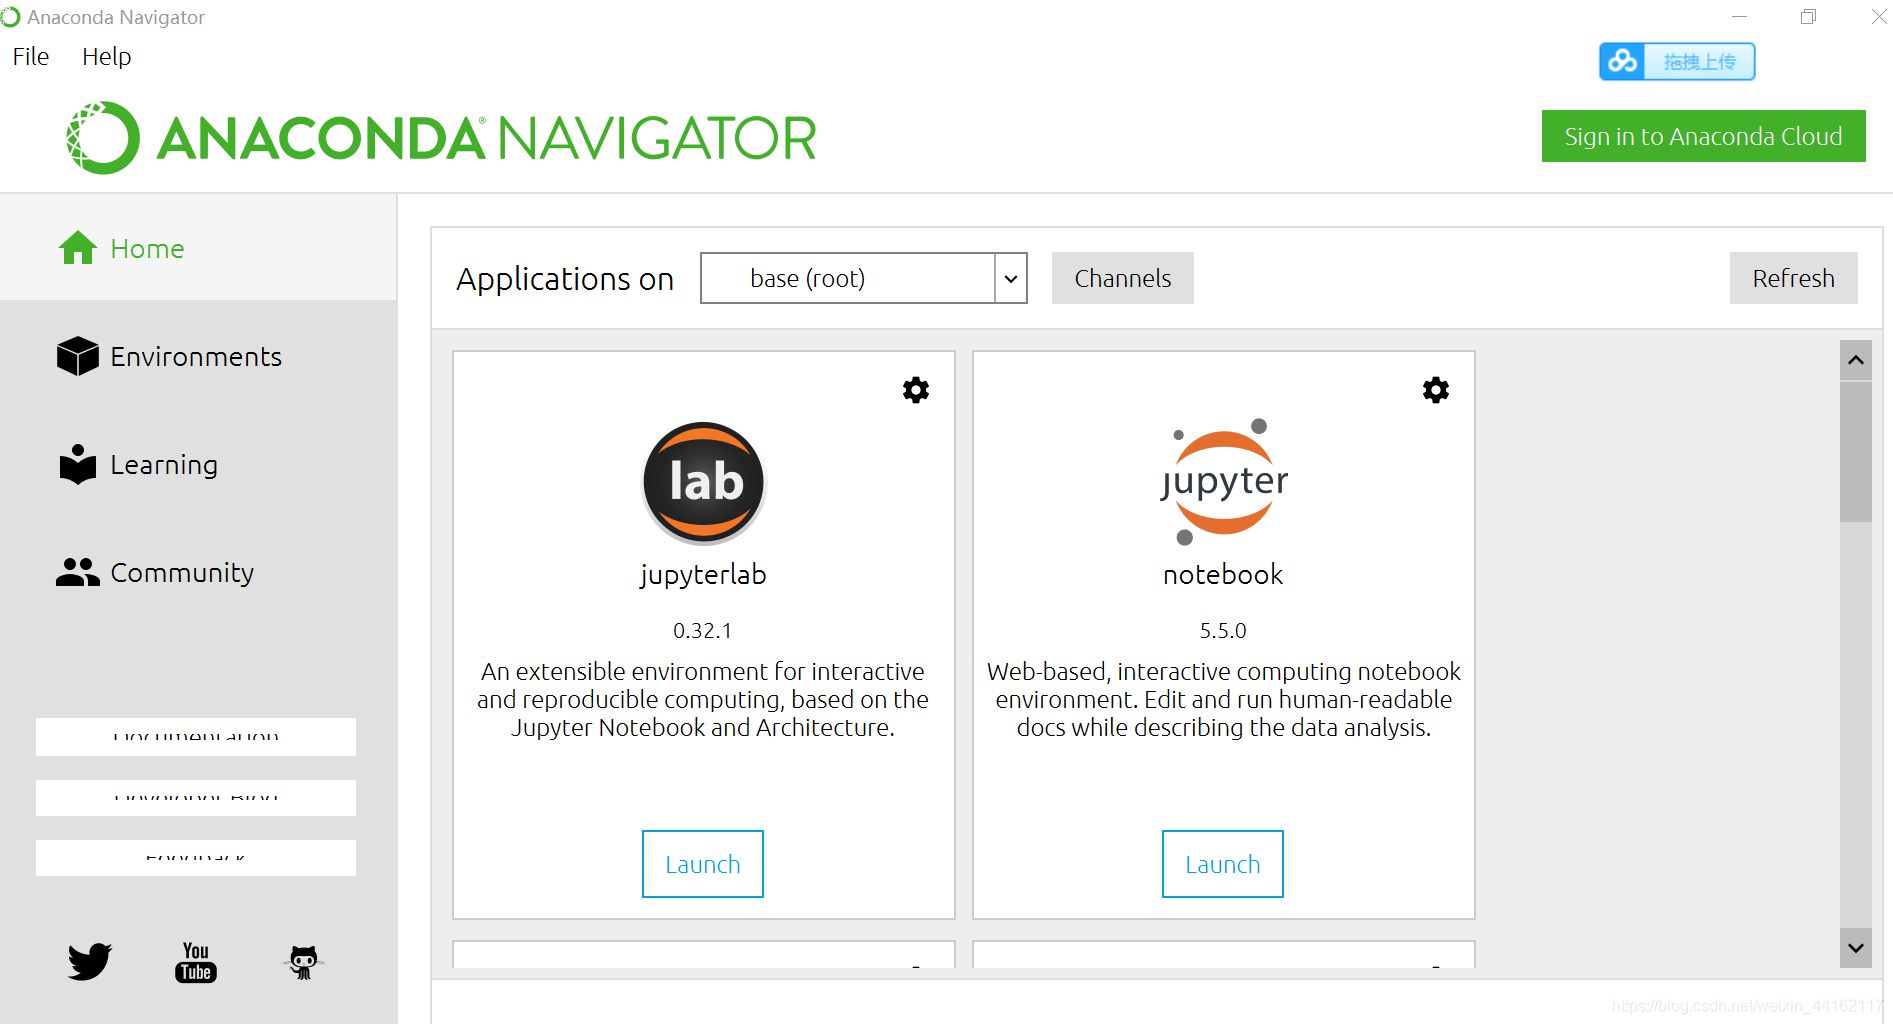The height and width of the screenshot is (1024, 1893).
Task: Open the YouTube icon link
Action: pos(196,962)
